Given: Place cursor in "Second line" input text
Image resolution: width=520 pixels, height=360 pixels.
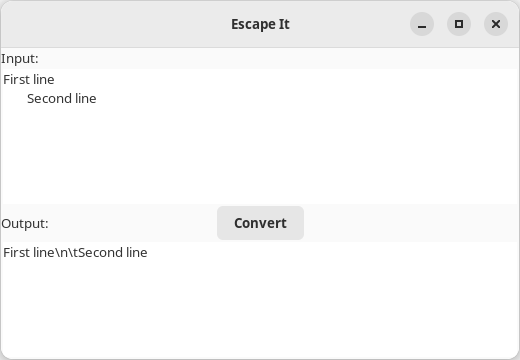Looking at the screenshot, I should click(62, 99).
